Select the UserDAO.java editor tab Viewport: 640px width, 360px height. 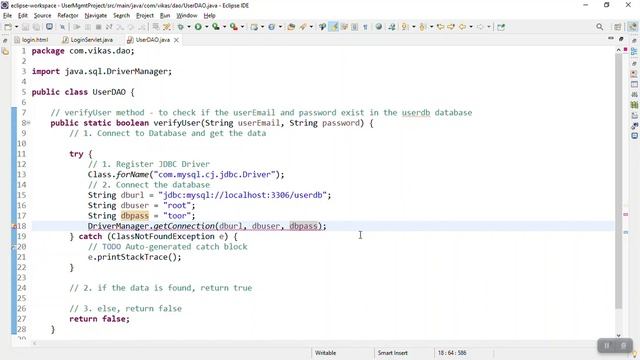(x=153, y=40)
